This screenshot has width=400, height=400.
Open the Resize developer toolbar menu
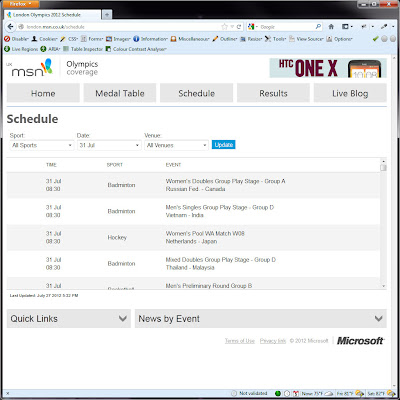(251, 39)
